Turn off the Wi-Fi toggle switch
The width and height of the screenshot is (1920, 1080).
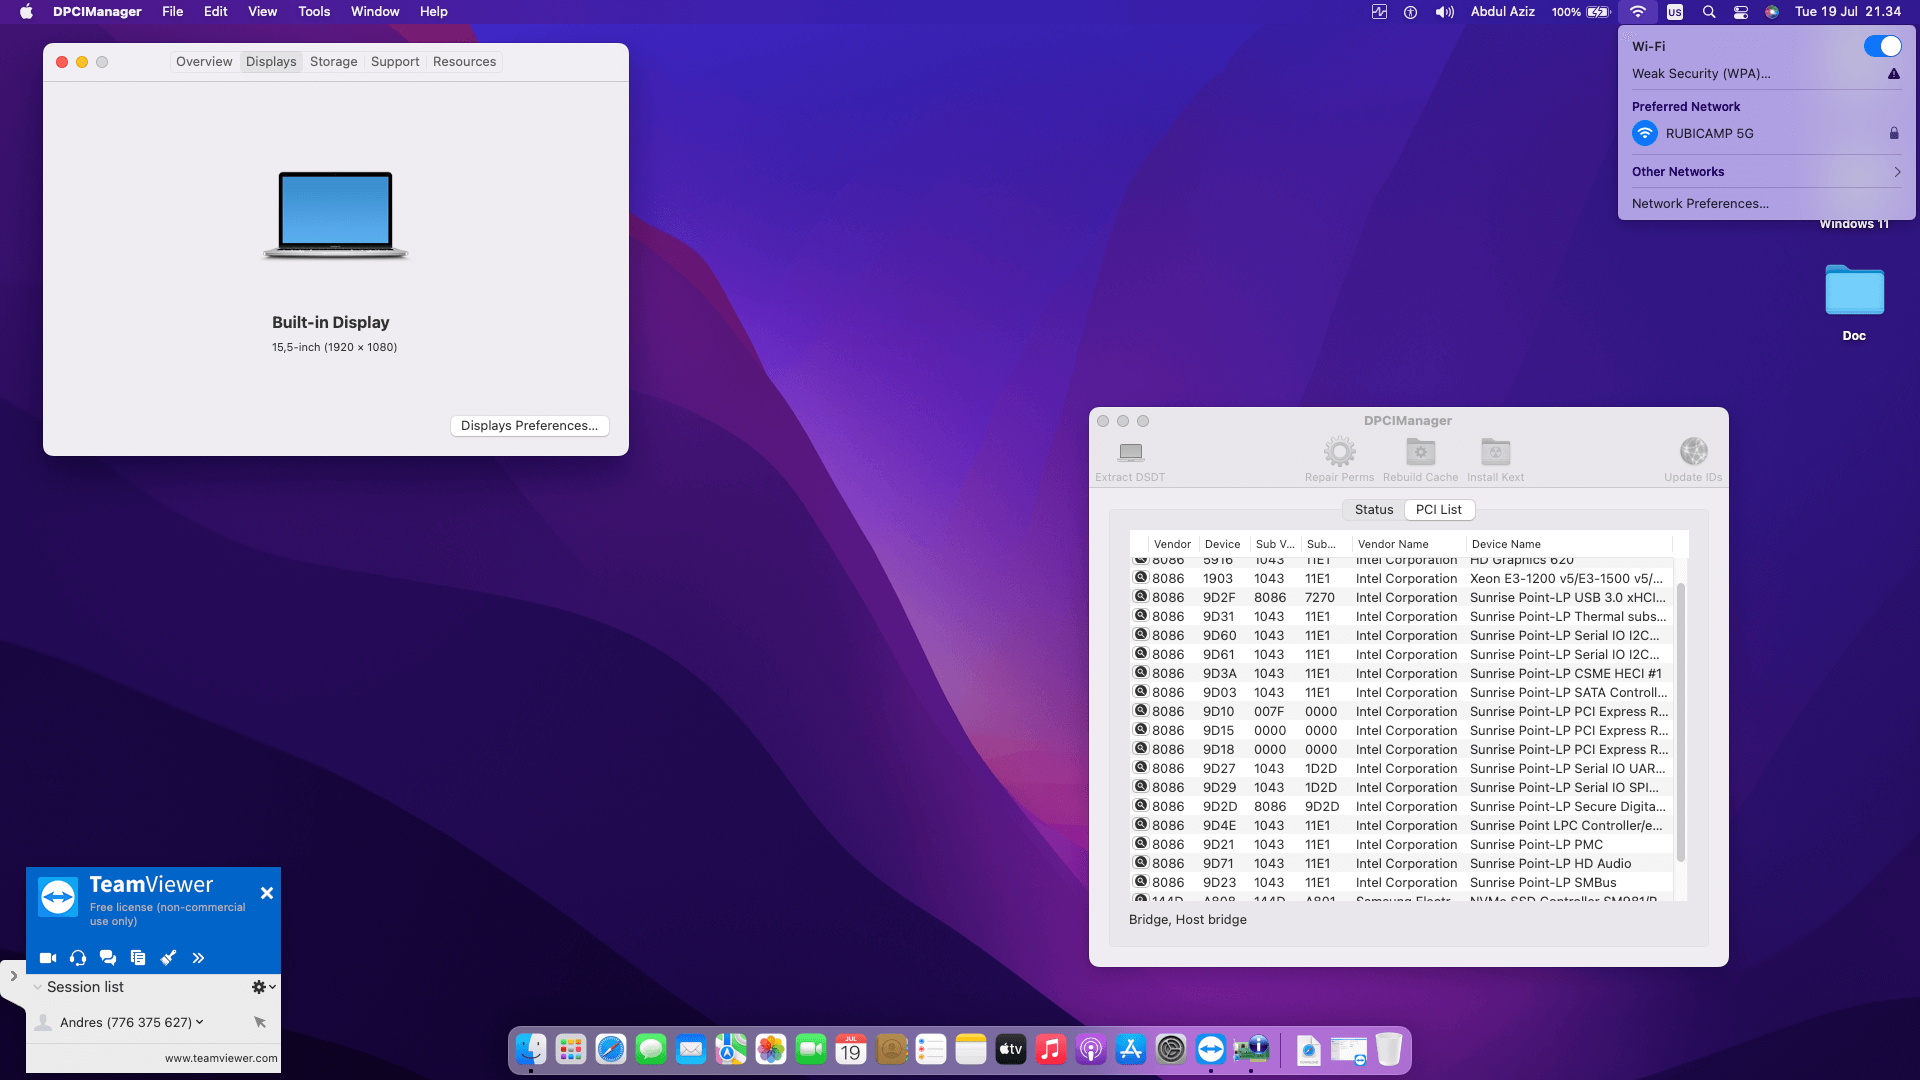(1882, 46)
